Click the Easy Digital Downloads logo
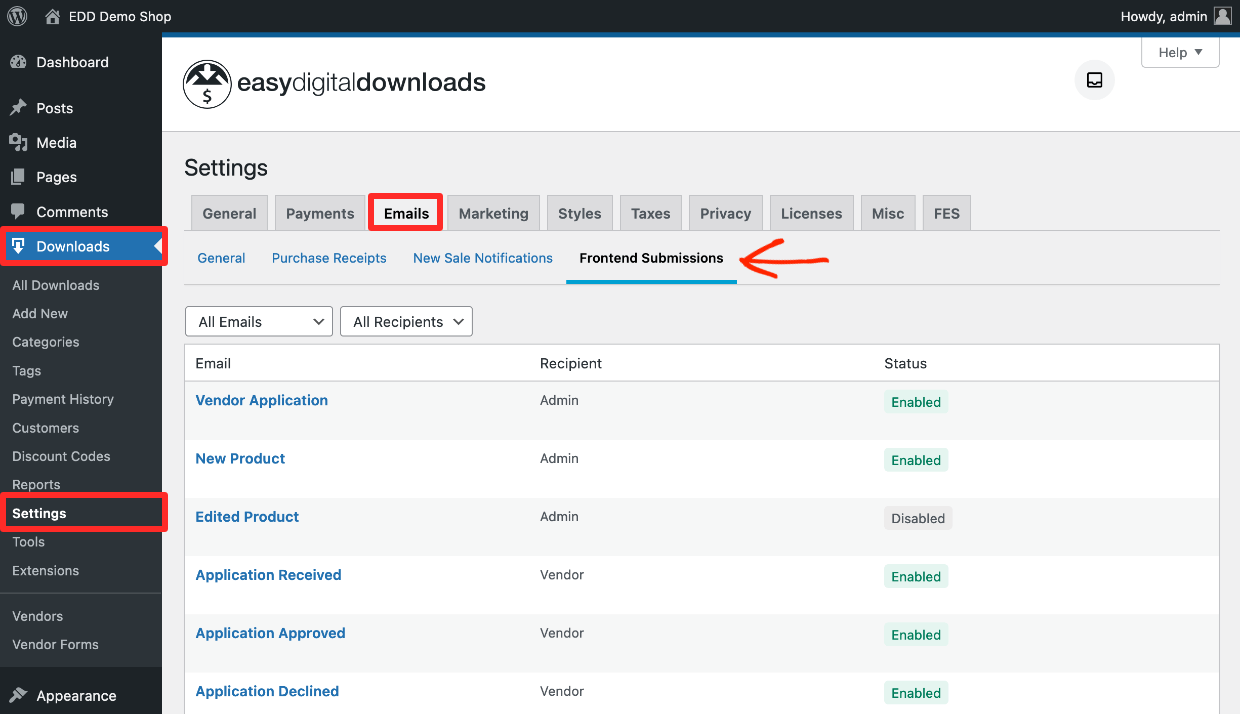Viewport: 1240px width, 714px height. 334,83
